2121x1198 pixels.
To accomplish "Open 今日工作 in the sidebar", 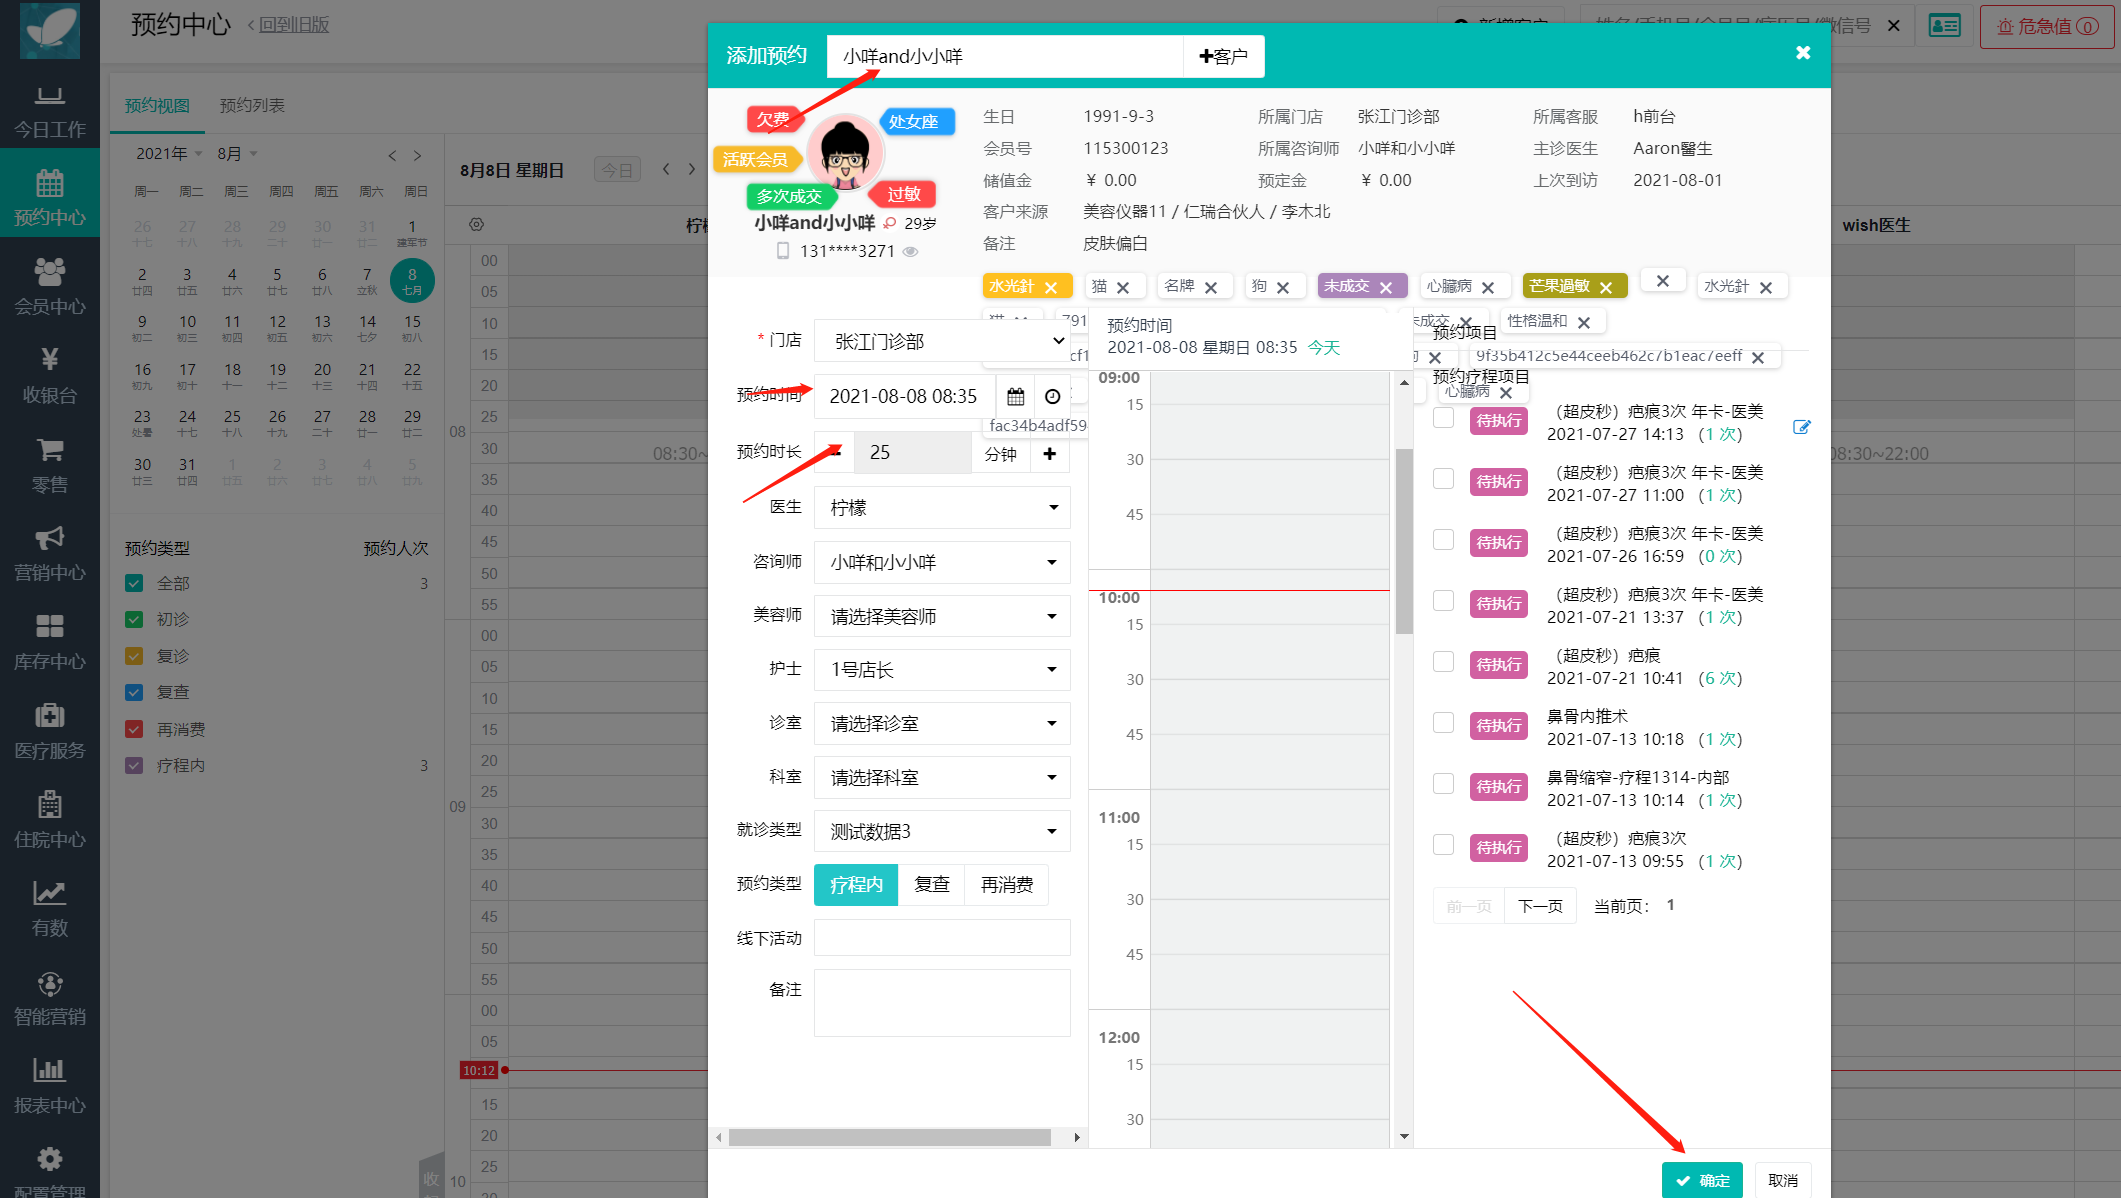I will pyautogui.click(x=49, y=112).
